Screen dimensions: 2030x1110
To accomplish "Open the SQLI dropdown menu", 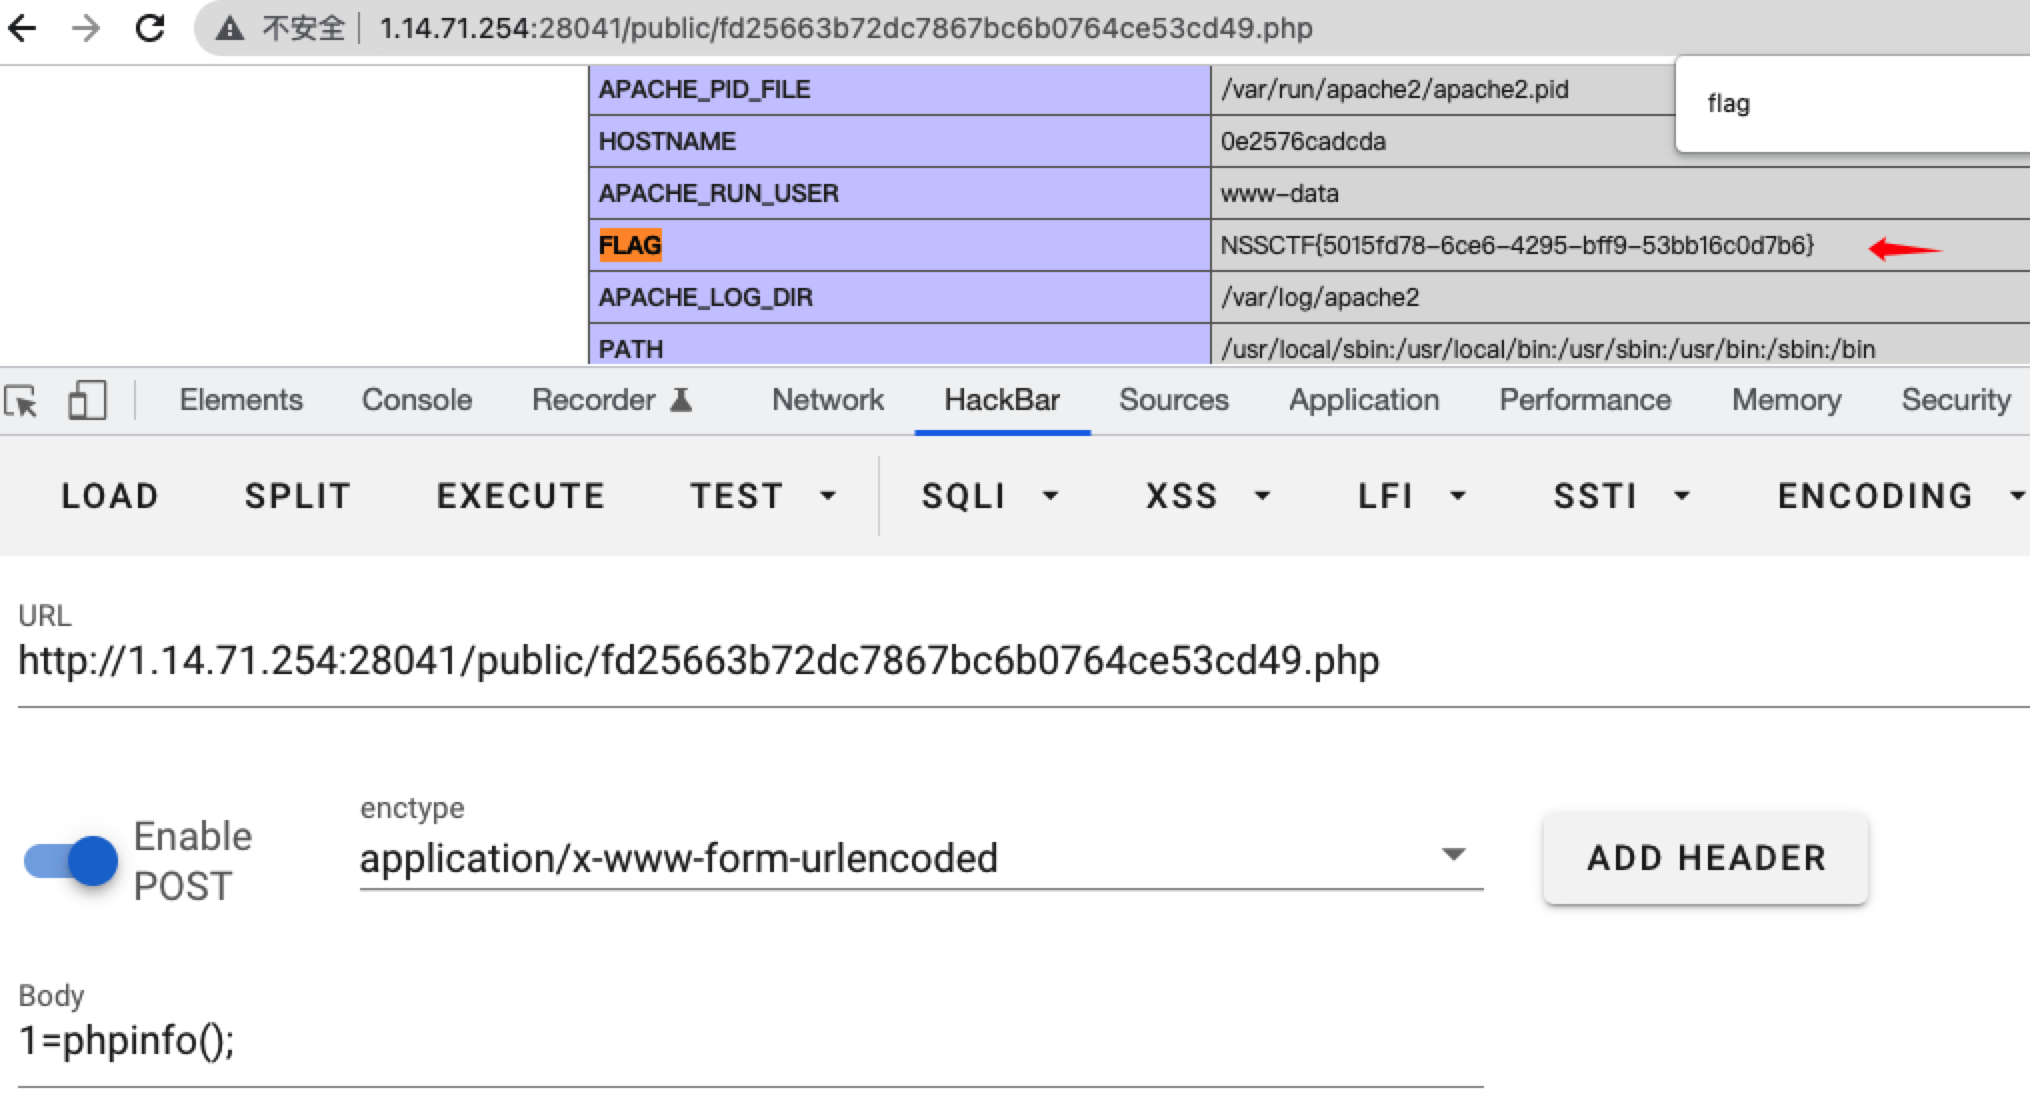I will [990, 496].
